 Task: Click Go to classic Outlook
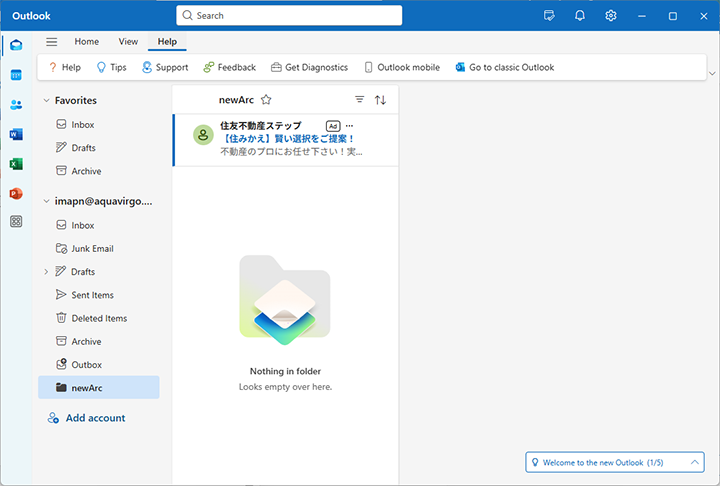(x=505, y=68)
